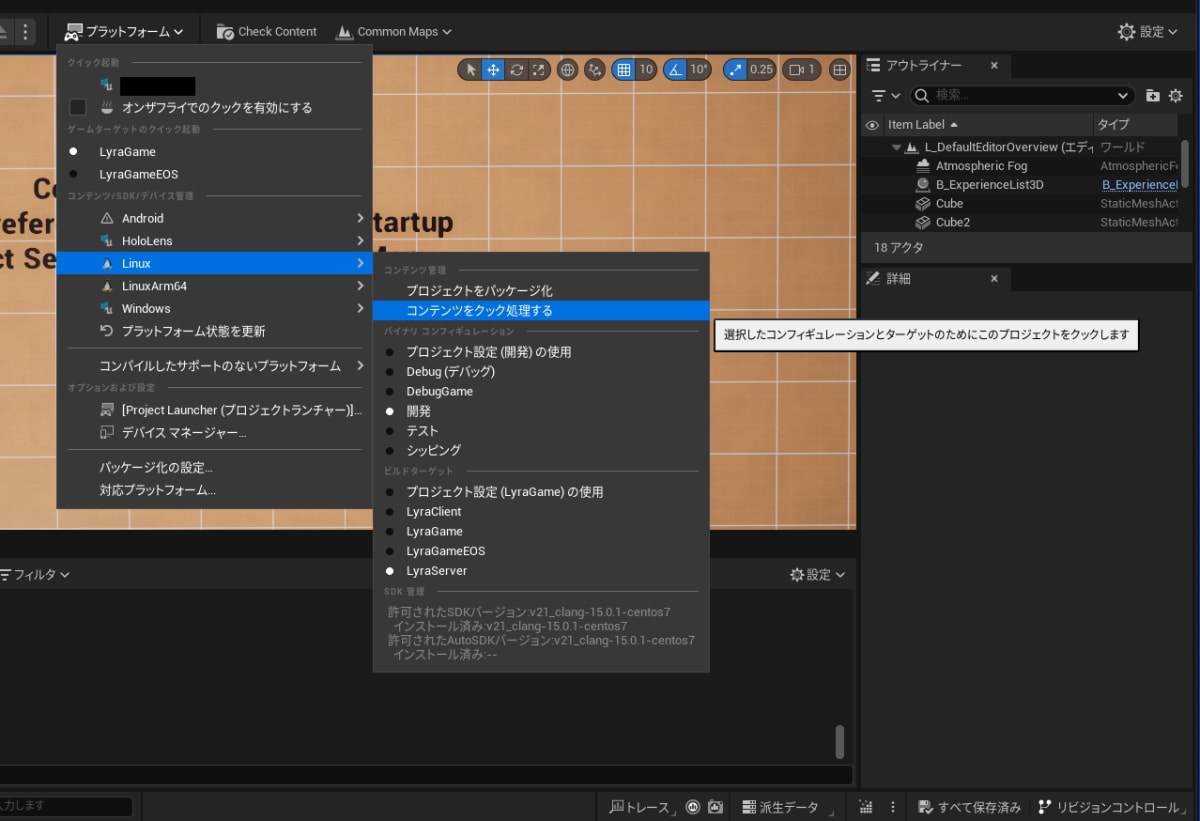The image size is (1200, 821).
Task: Click the Windows platform icon in menu
Action: click(108, 308)
